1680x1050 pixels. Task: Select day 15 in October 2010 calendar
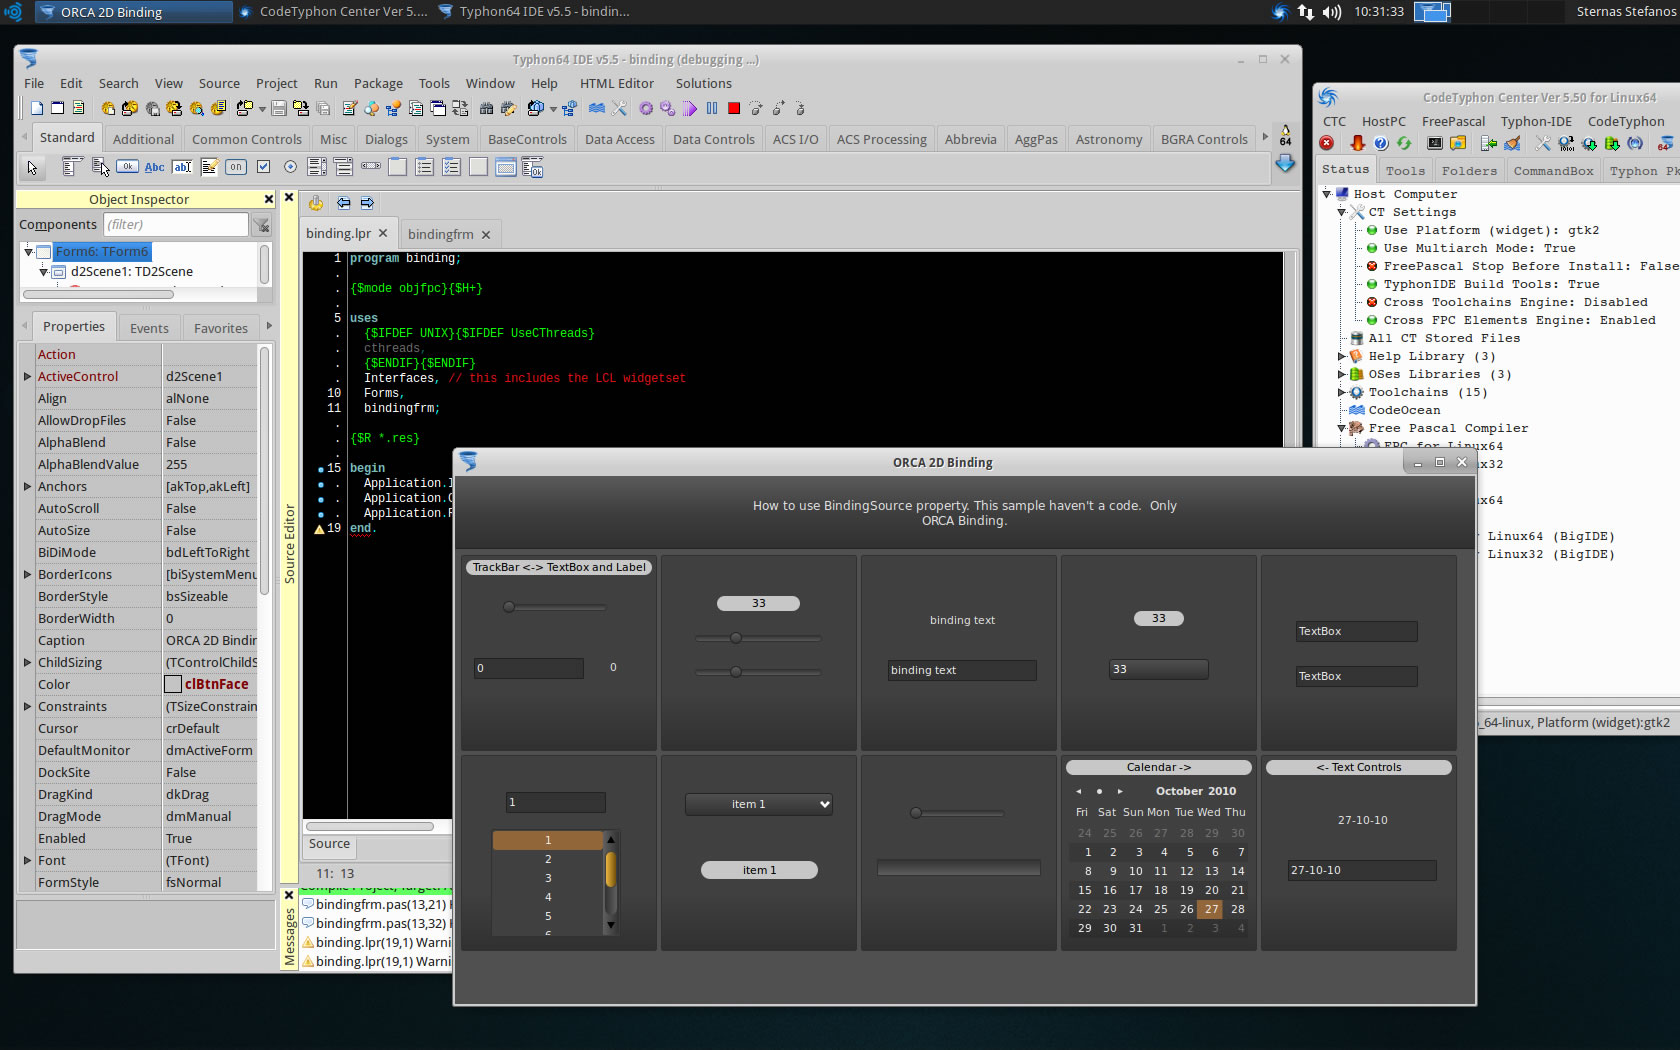click(x=1085, y=890)
